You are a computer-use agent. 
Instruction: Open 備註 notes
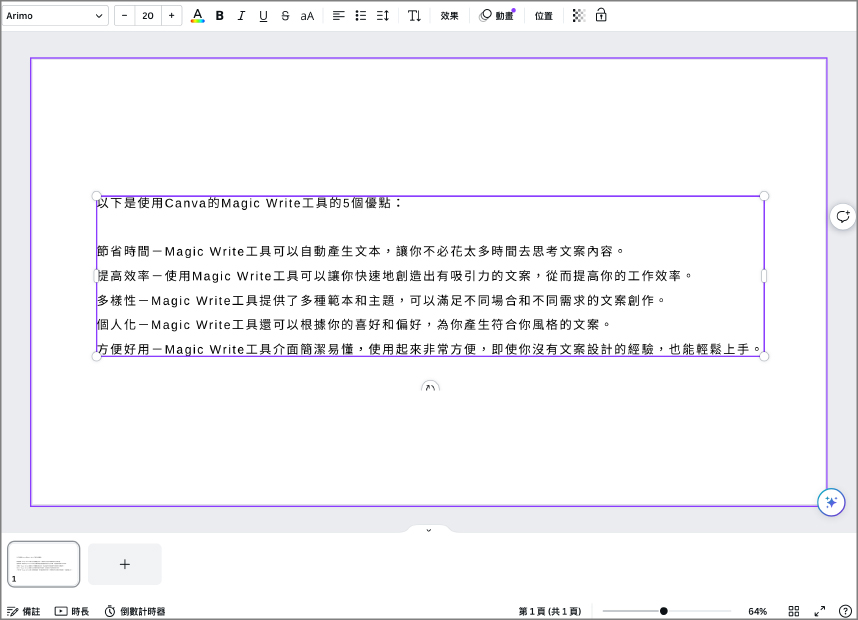click(24, 611)
